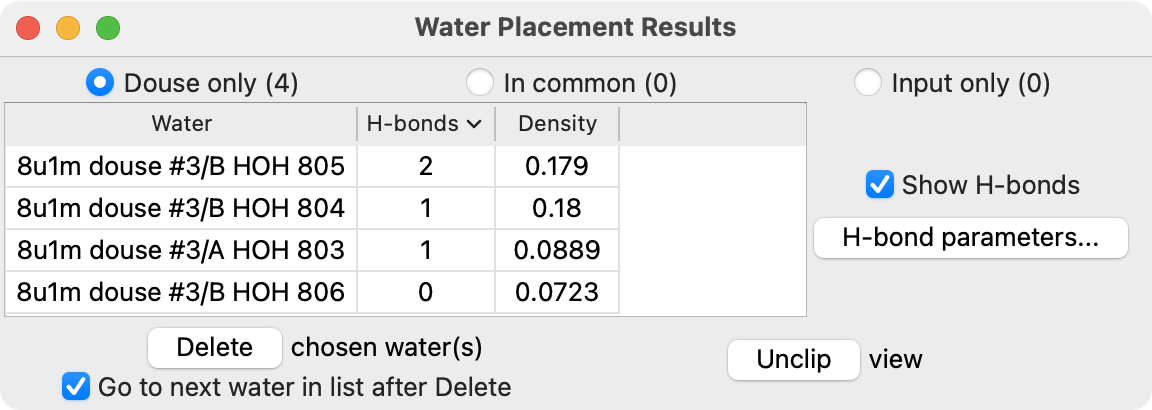Delete the chosen waters
Image resolution: width=1152 pixels, height=410 pixels.
click(x=214, y=347)
